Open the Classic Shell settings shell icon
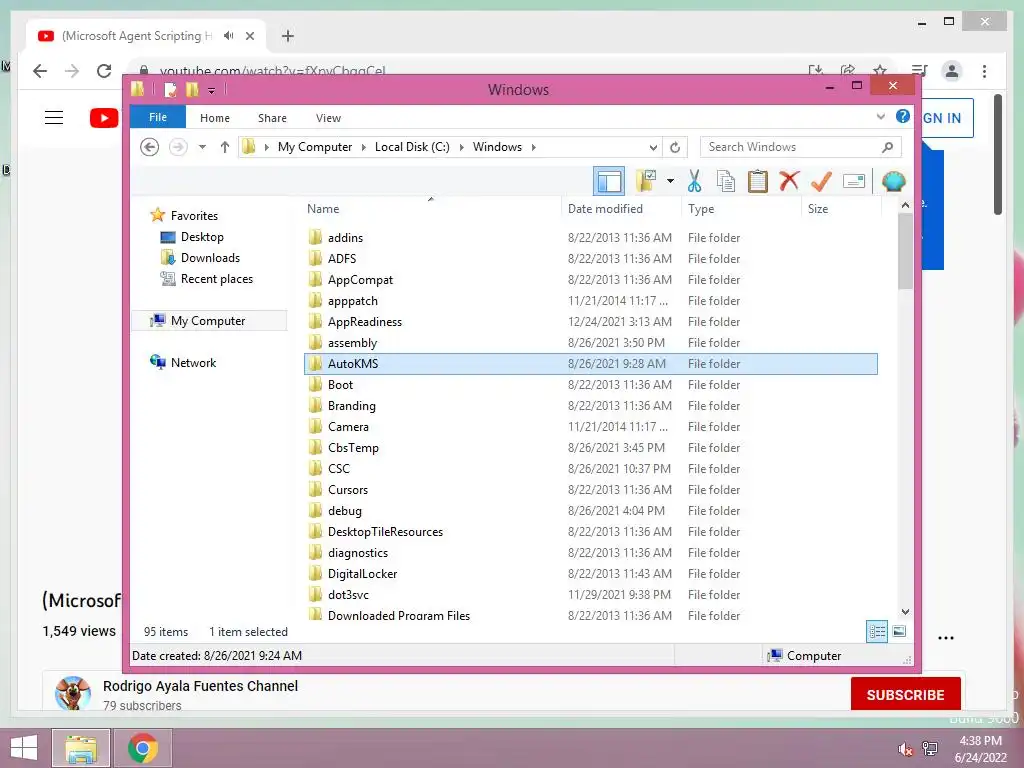1024x768 pixels. [893, 181]
